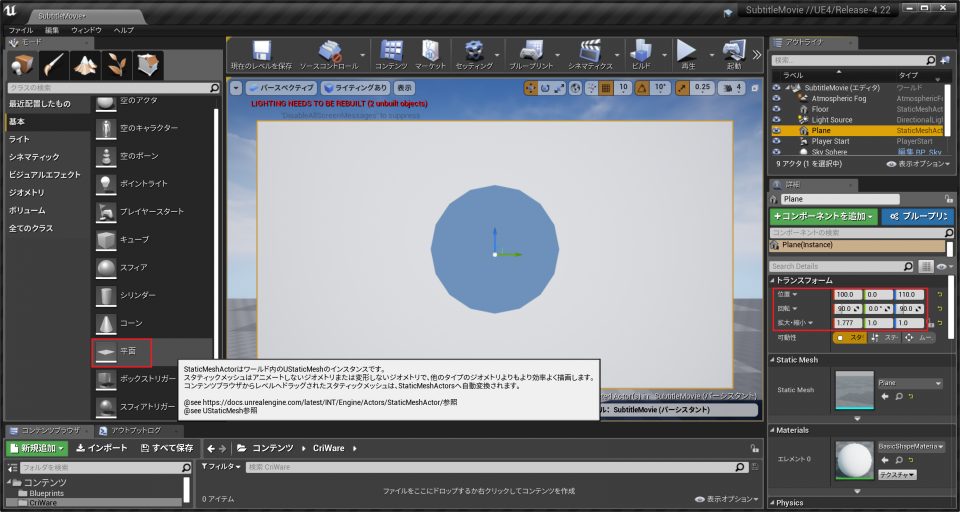
Task: Activate the Foliage mode leaf icon
Action: 116,65
